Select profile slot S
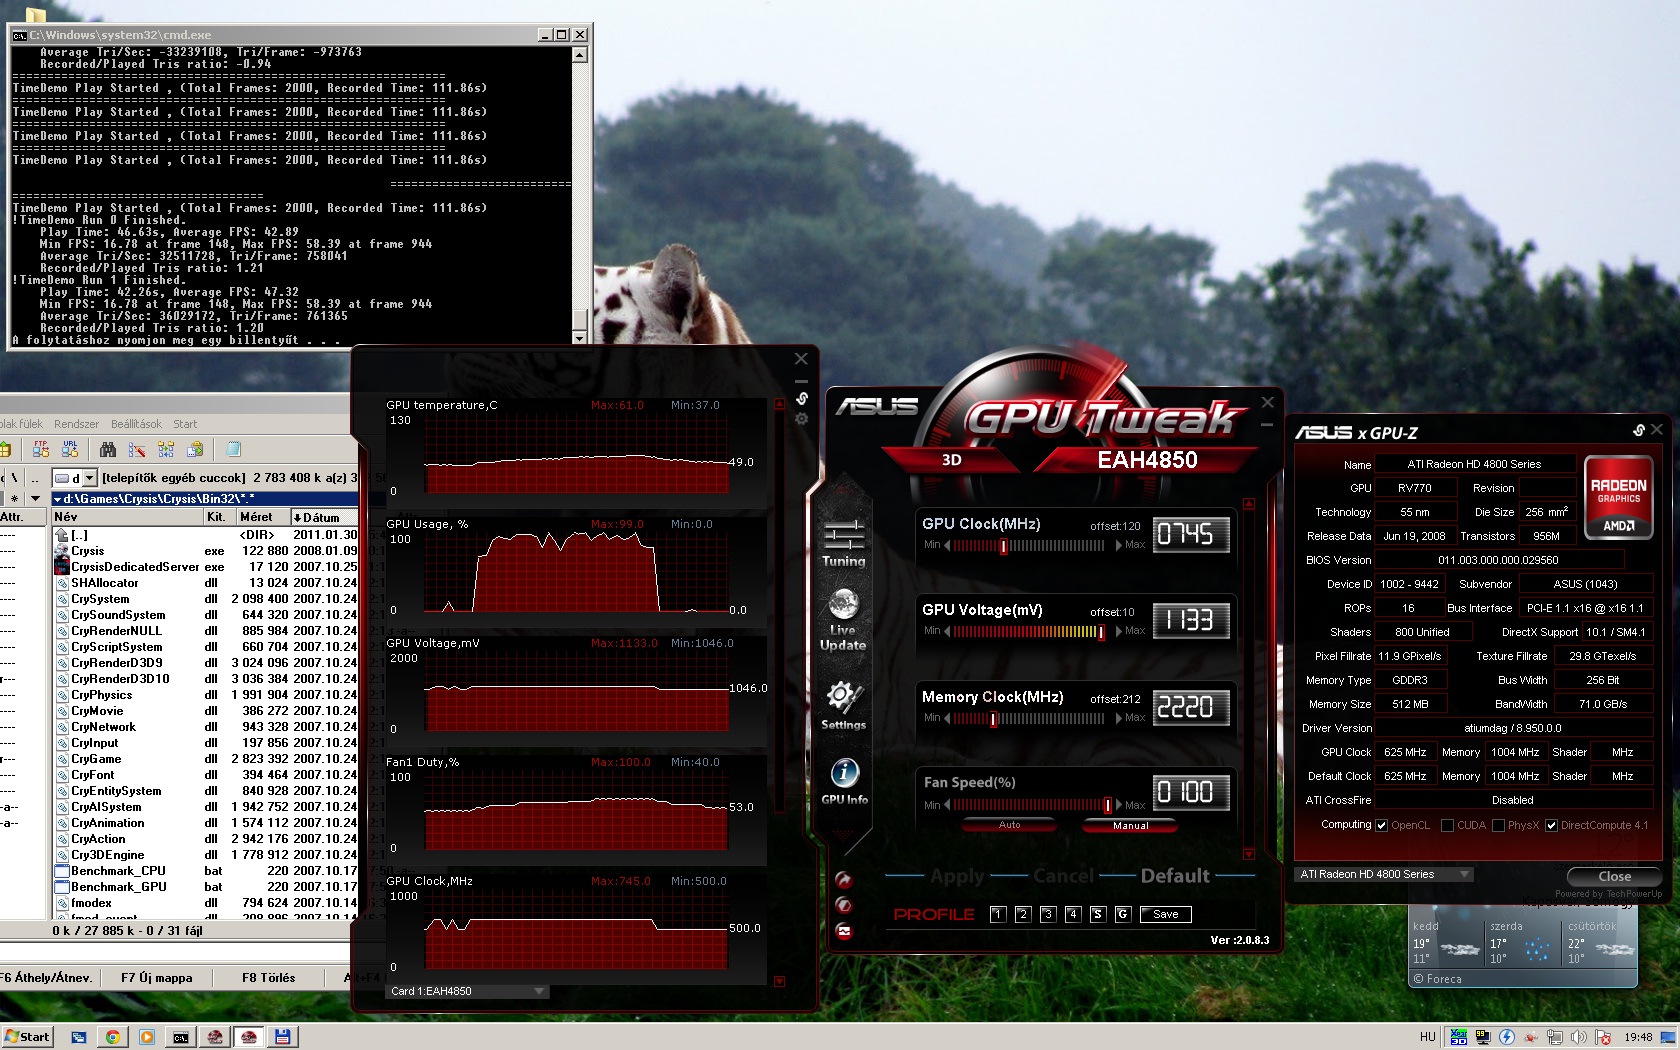1680x1050 pixels. click(1097, 914)
